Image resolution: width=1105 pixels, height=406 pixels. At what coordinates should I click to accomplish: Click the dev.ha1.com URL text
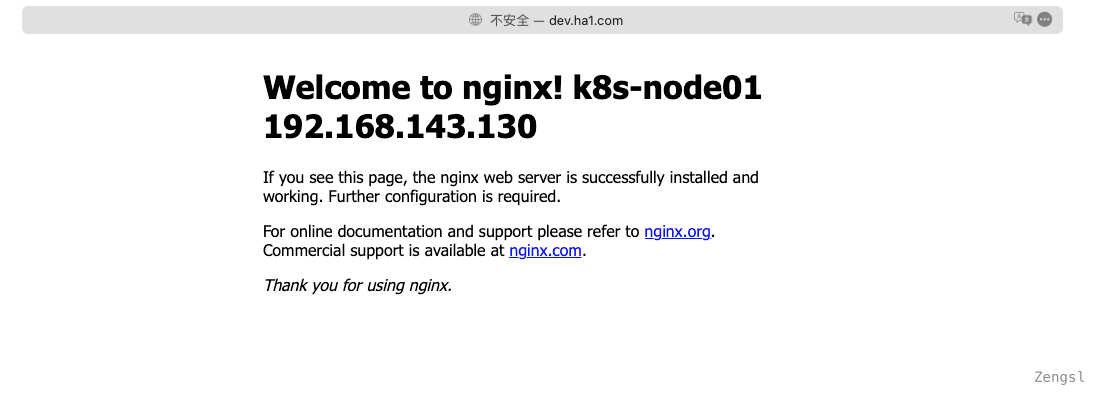click(586, 20)
